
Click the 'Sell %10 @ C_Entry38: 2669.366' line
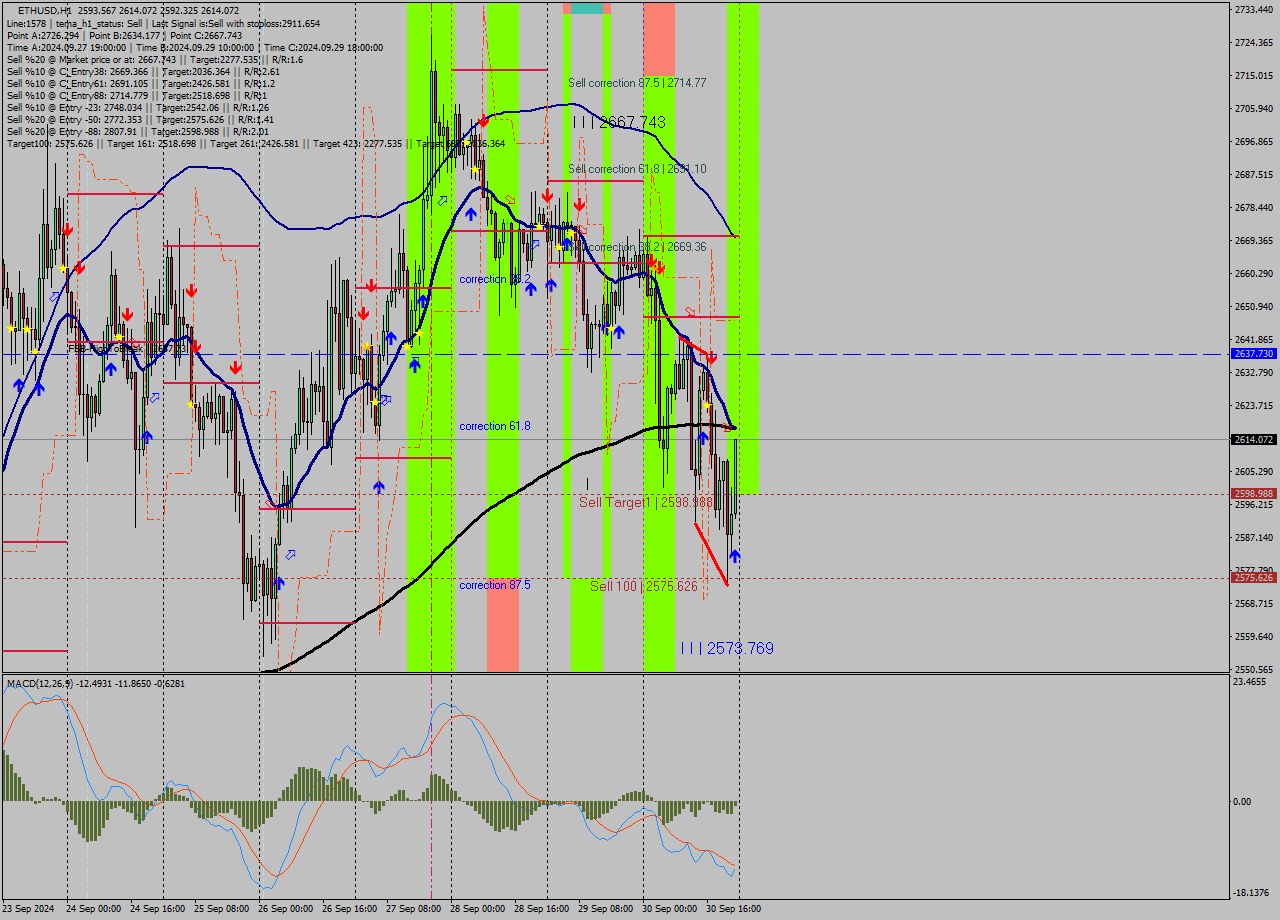click(144, 71)
